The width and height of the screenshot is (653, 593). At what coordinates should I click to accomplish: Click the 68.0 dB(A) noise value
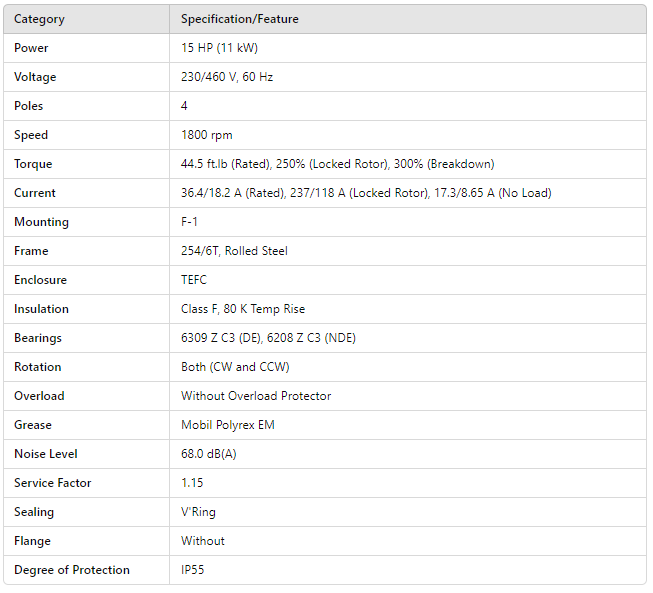click(x=208, y=454)
